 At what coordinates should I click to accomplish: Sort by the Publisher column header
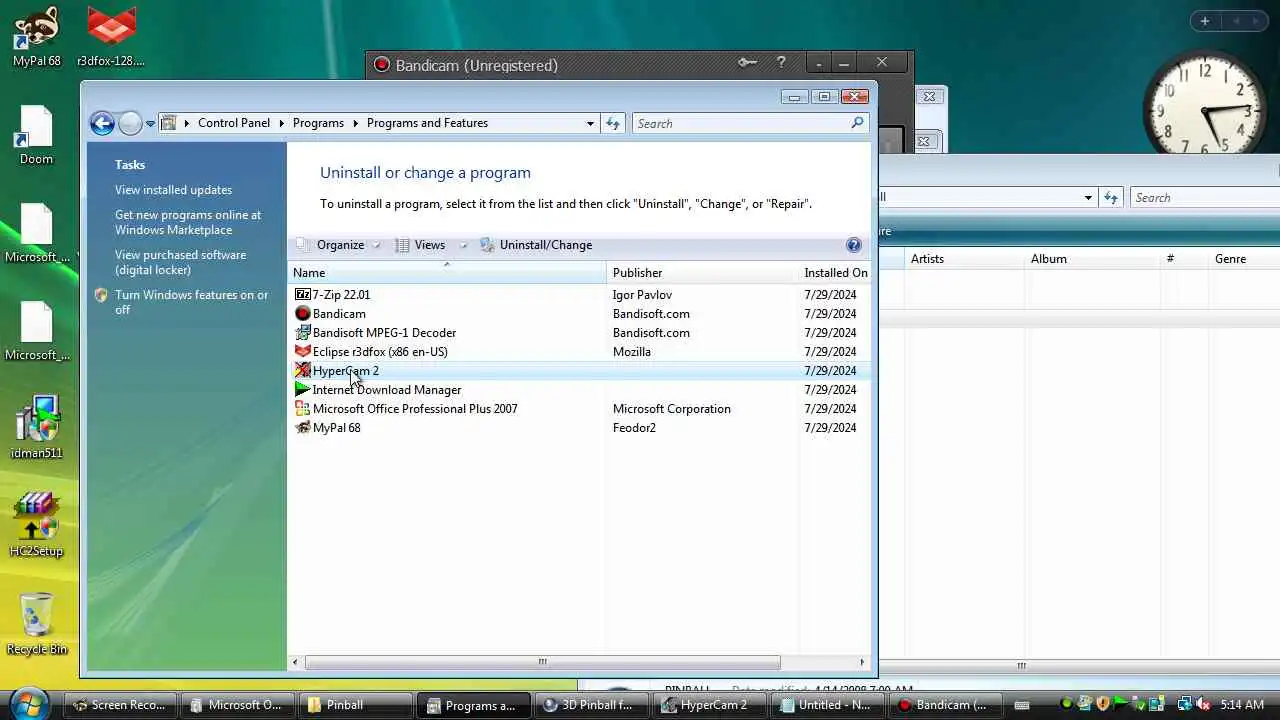click(x=702, y=273)
